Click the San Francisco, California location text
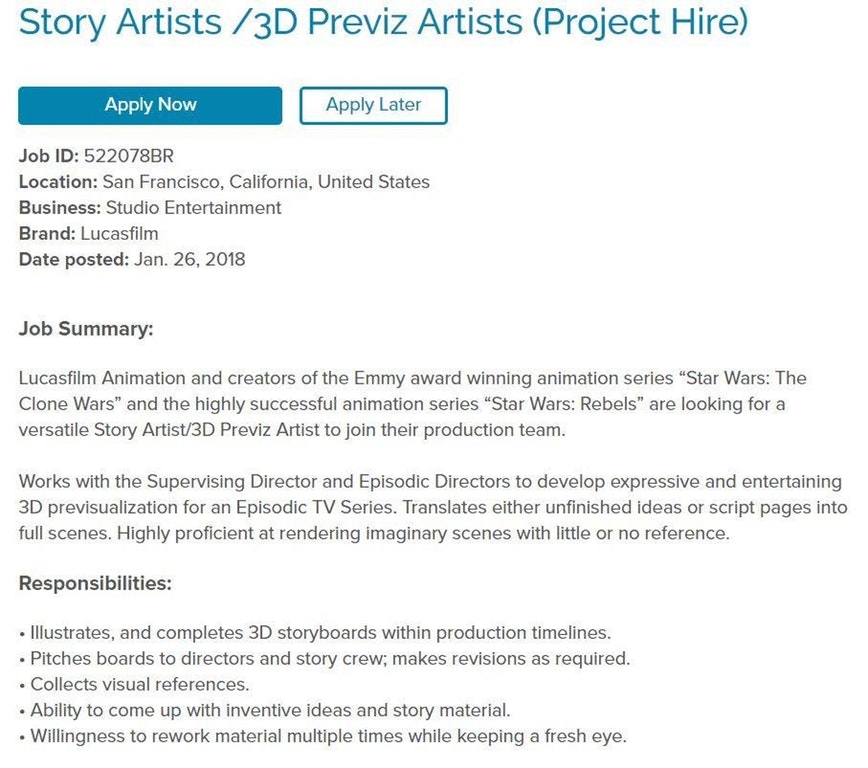Viewport: 868px width, 768px height. 266,182
